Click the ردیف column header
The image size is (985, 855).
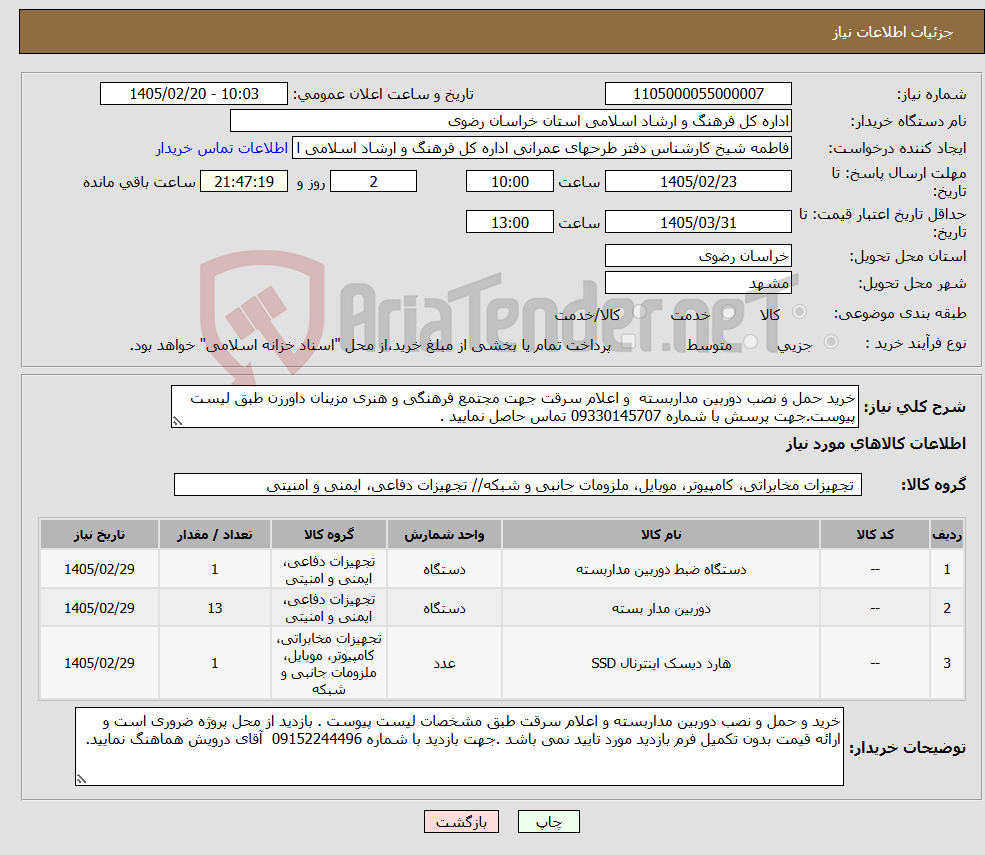click(x=947, y=535)
